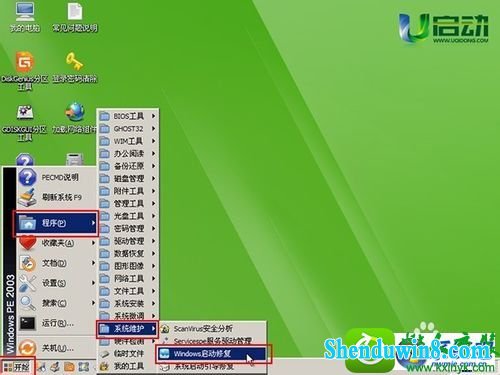Click the folder icon of 网络工具
This screenshot has width=500, height=375.
click(x=105, y=279)
